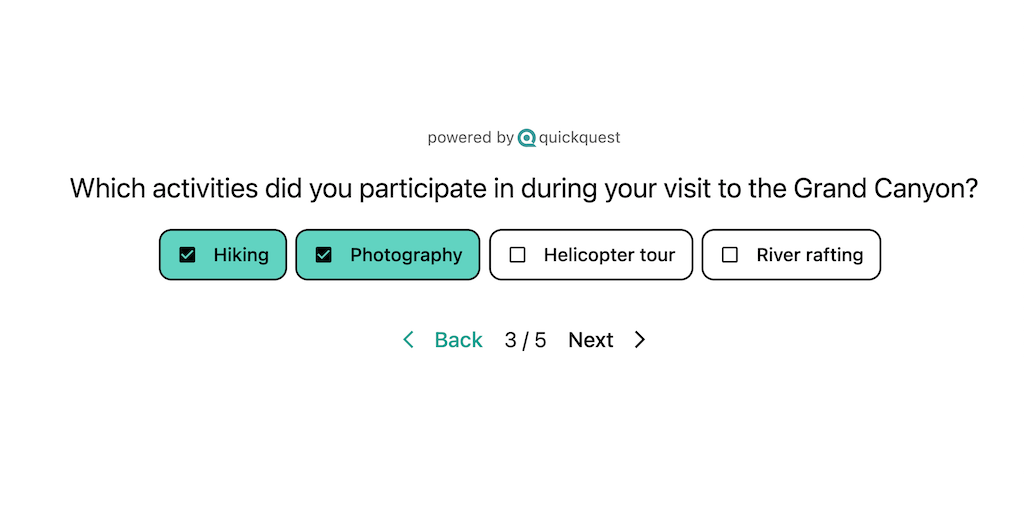Click the left chevron beside Back

[x=408, y=340]
